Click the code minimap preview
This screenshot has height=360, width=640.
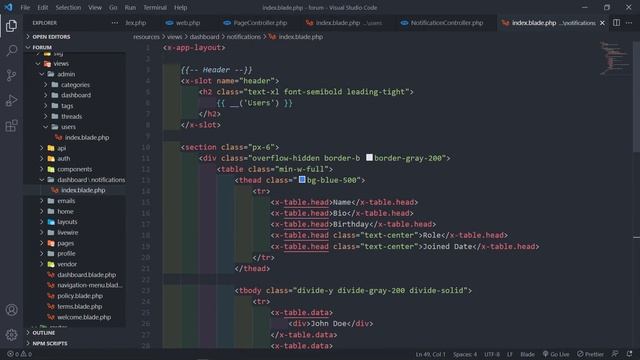click(613, 57)
